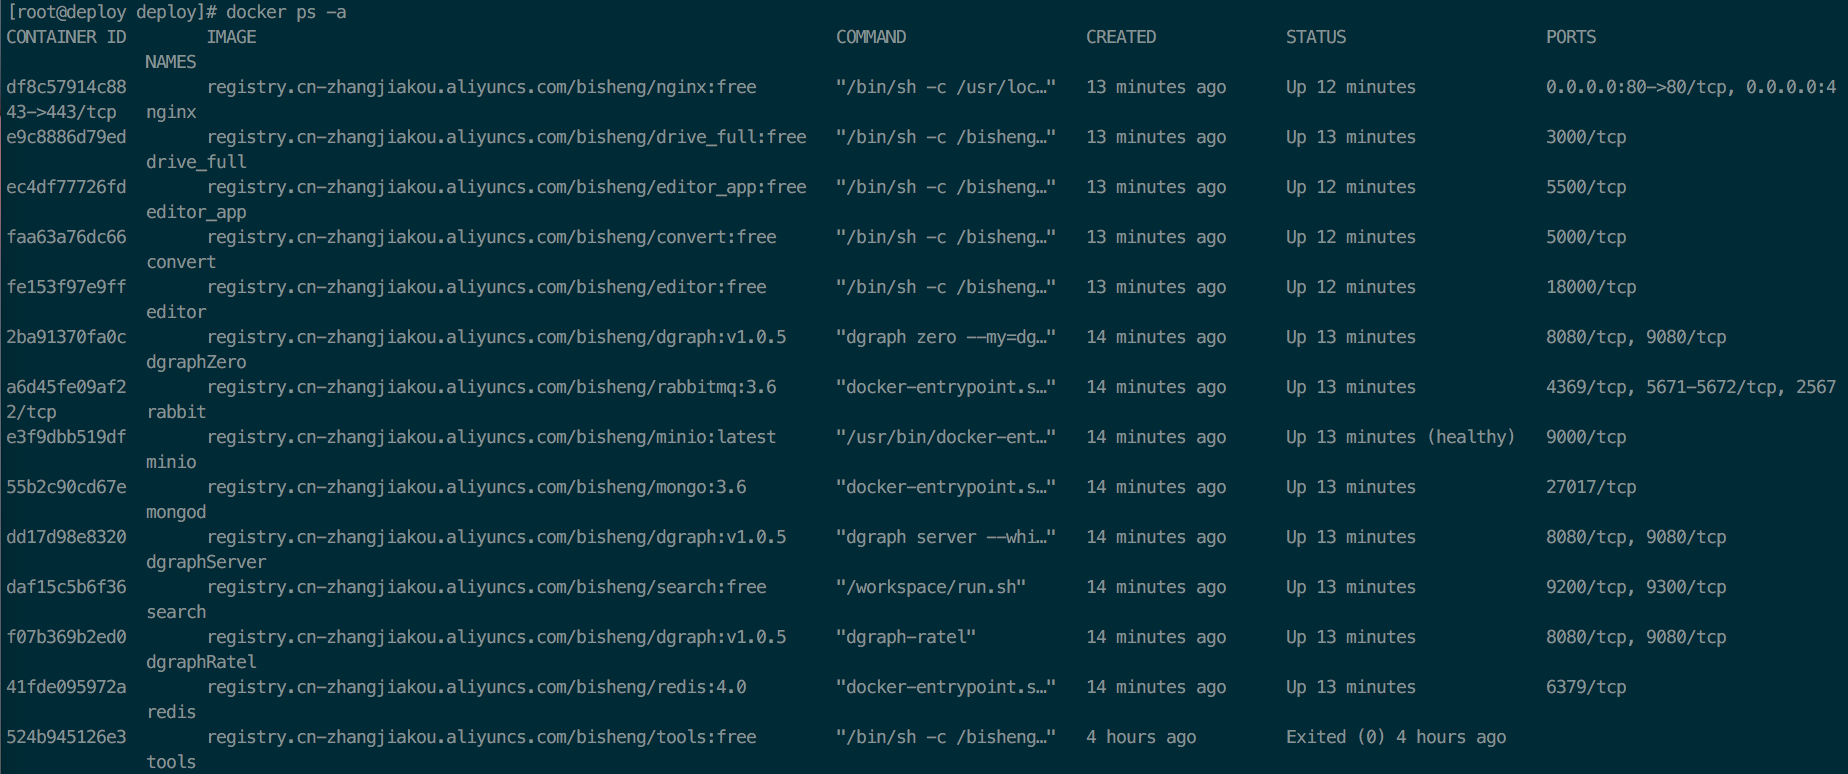The width and height of the screenshot is (1848, 774).
Task: Select the STATUS column header
Action: point(1316,37)
